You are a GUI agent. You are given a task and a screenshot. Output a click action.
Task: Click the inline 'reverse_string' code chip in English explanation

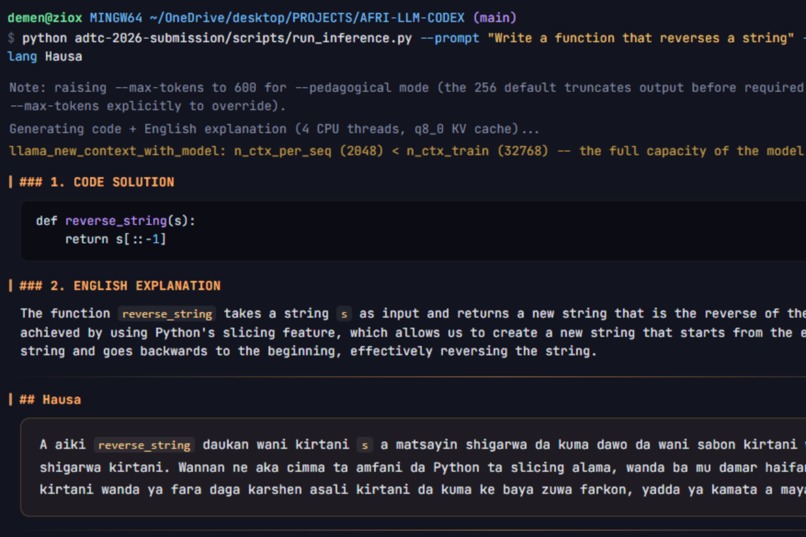coord(167,313)
